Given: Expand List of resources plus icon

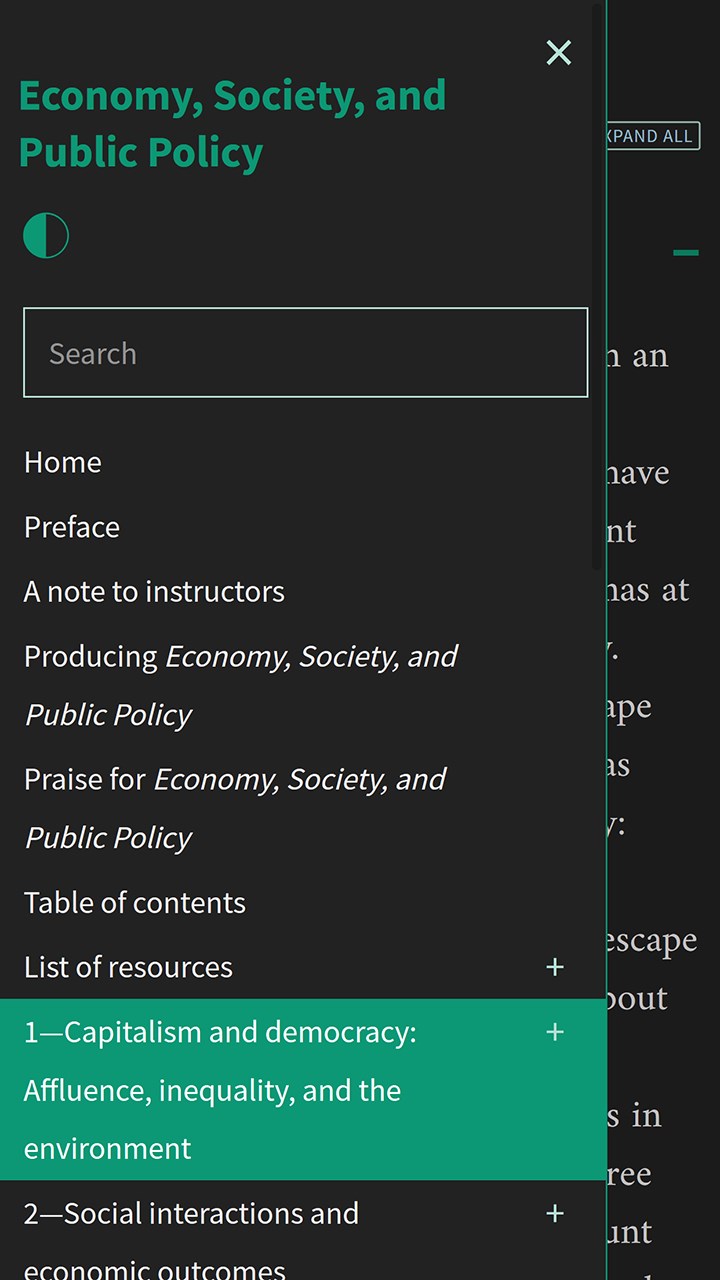Looking at the screenshot, I should [x=555, y=967].
